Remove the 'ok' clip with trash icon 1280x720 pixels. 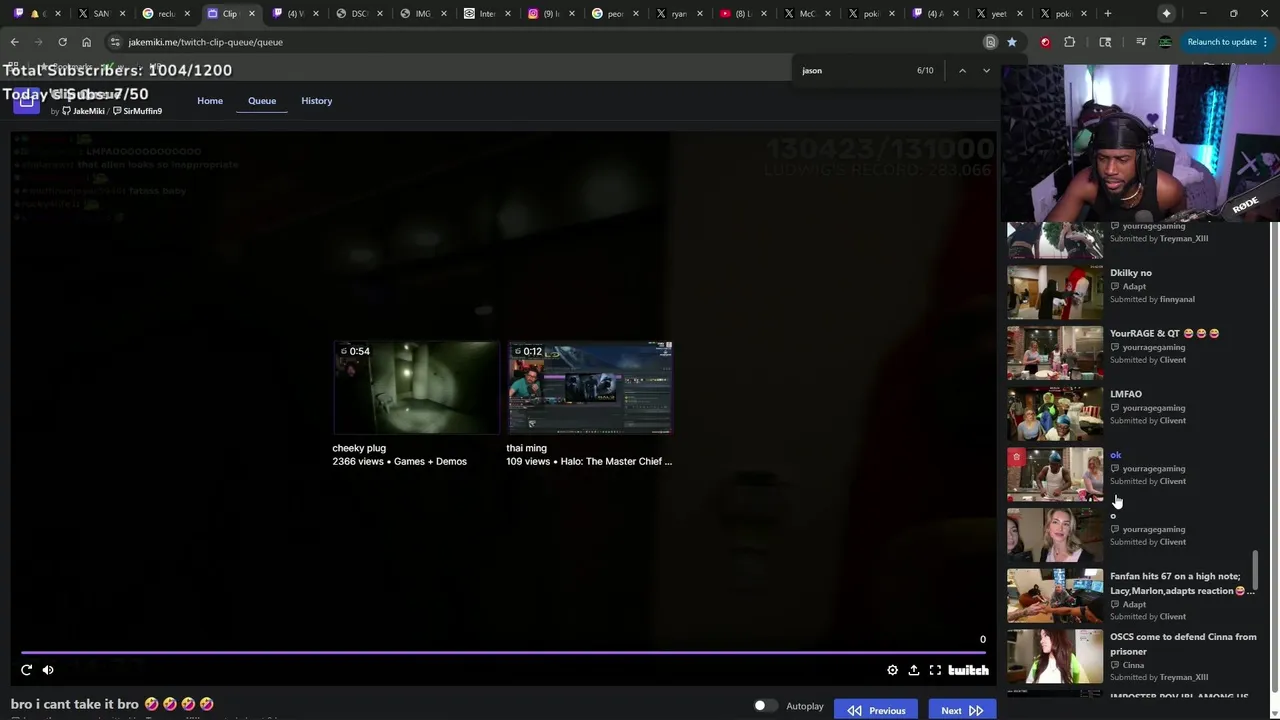tap(1016, 457)
